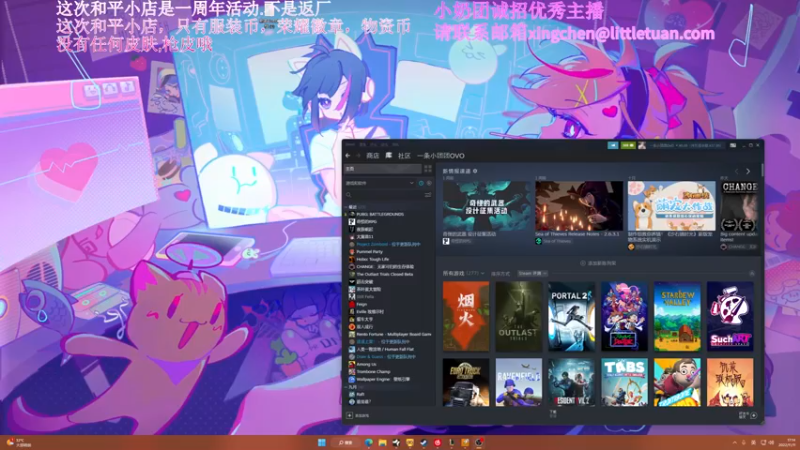Show previous what's new items arrow

point(736,171)
